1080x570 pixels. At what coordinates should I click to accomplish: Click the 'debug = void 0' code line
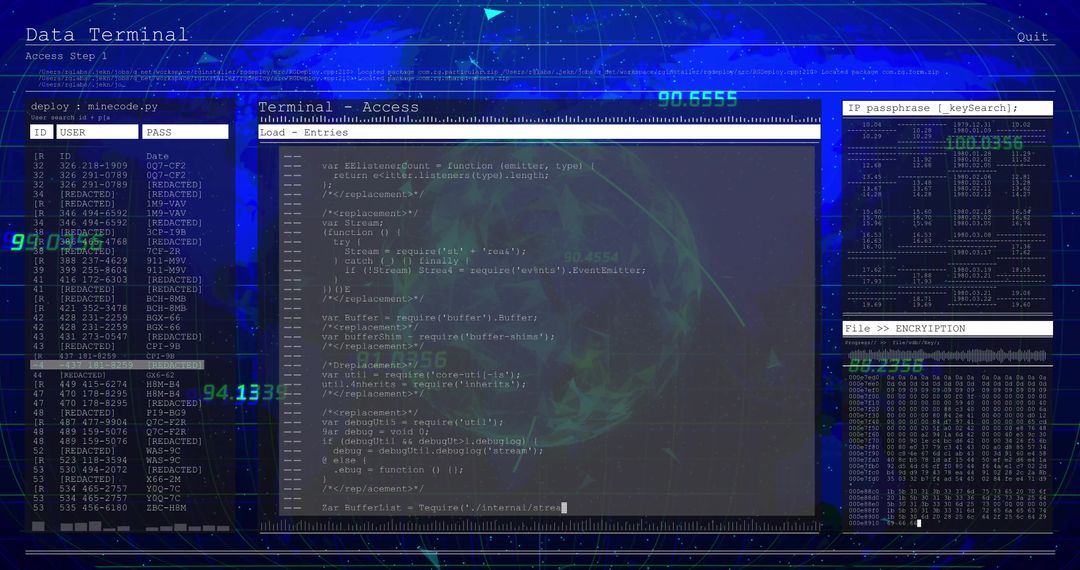(x=375, y=432)
